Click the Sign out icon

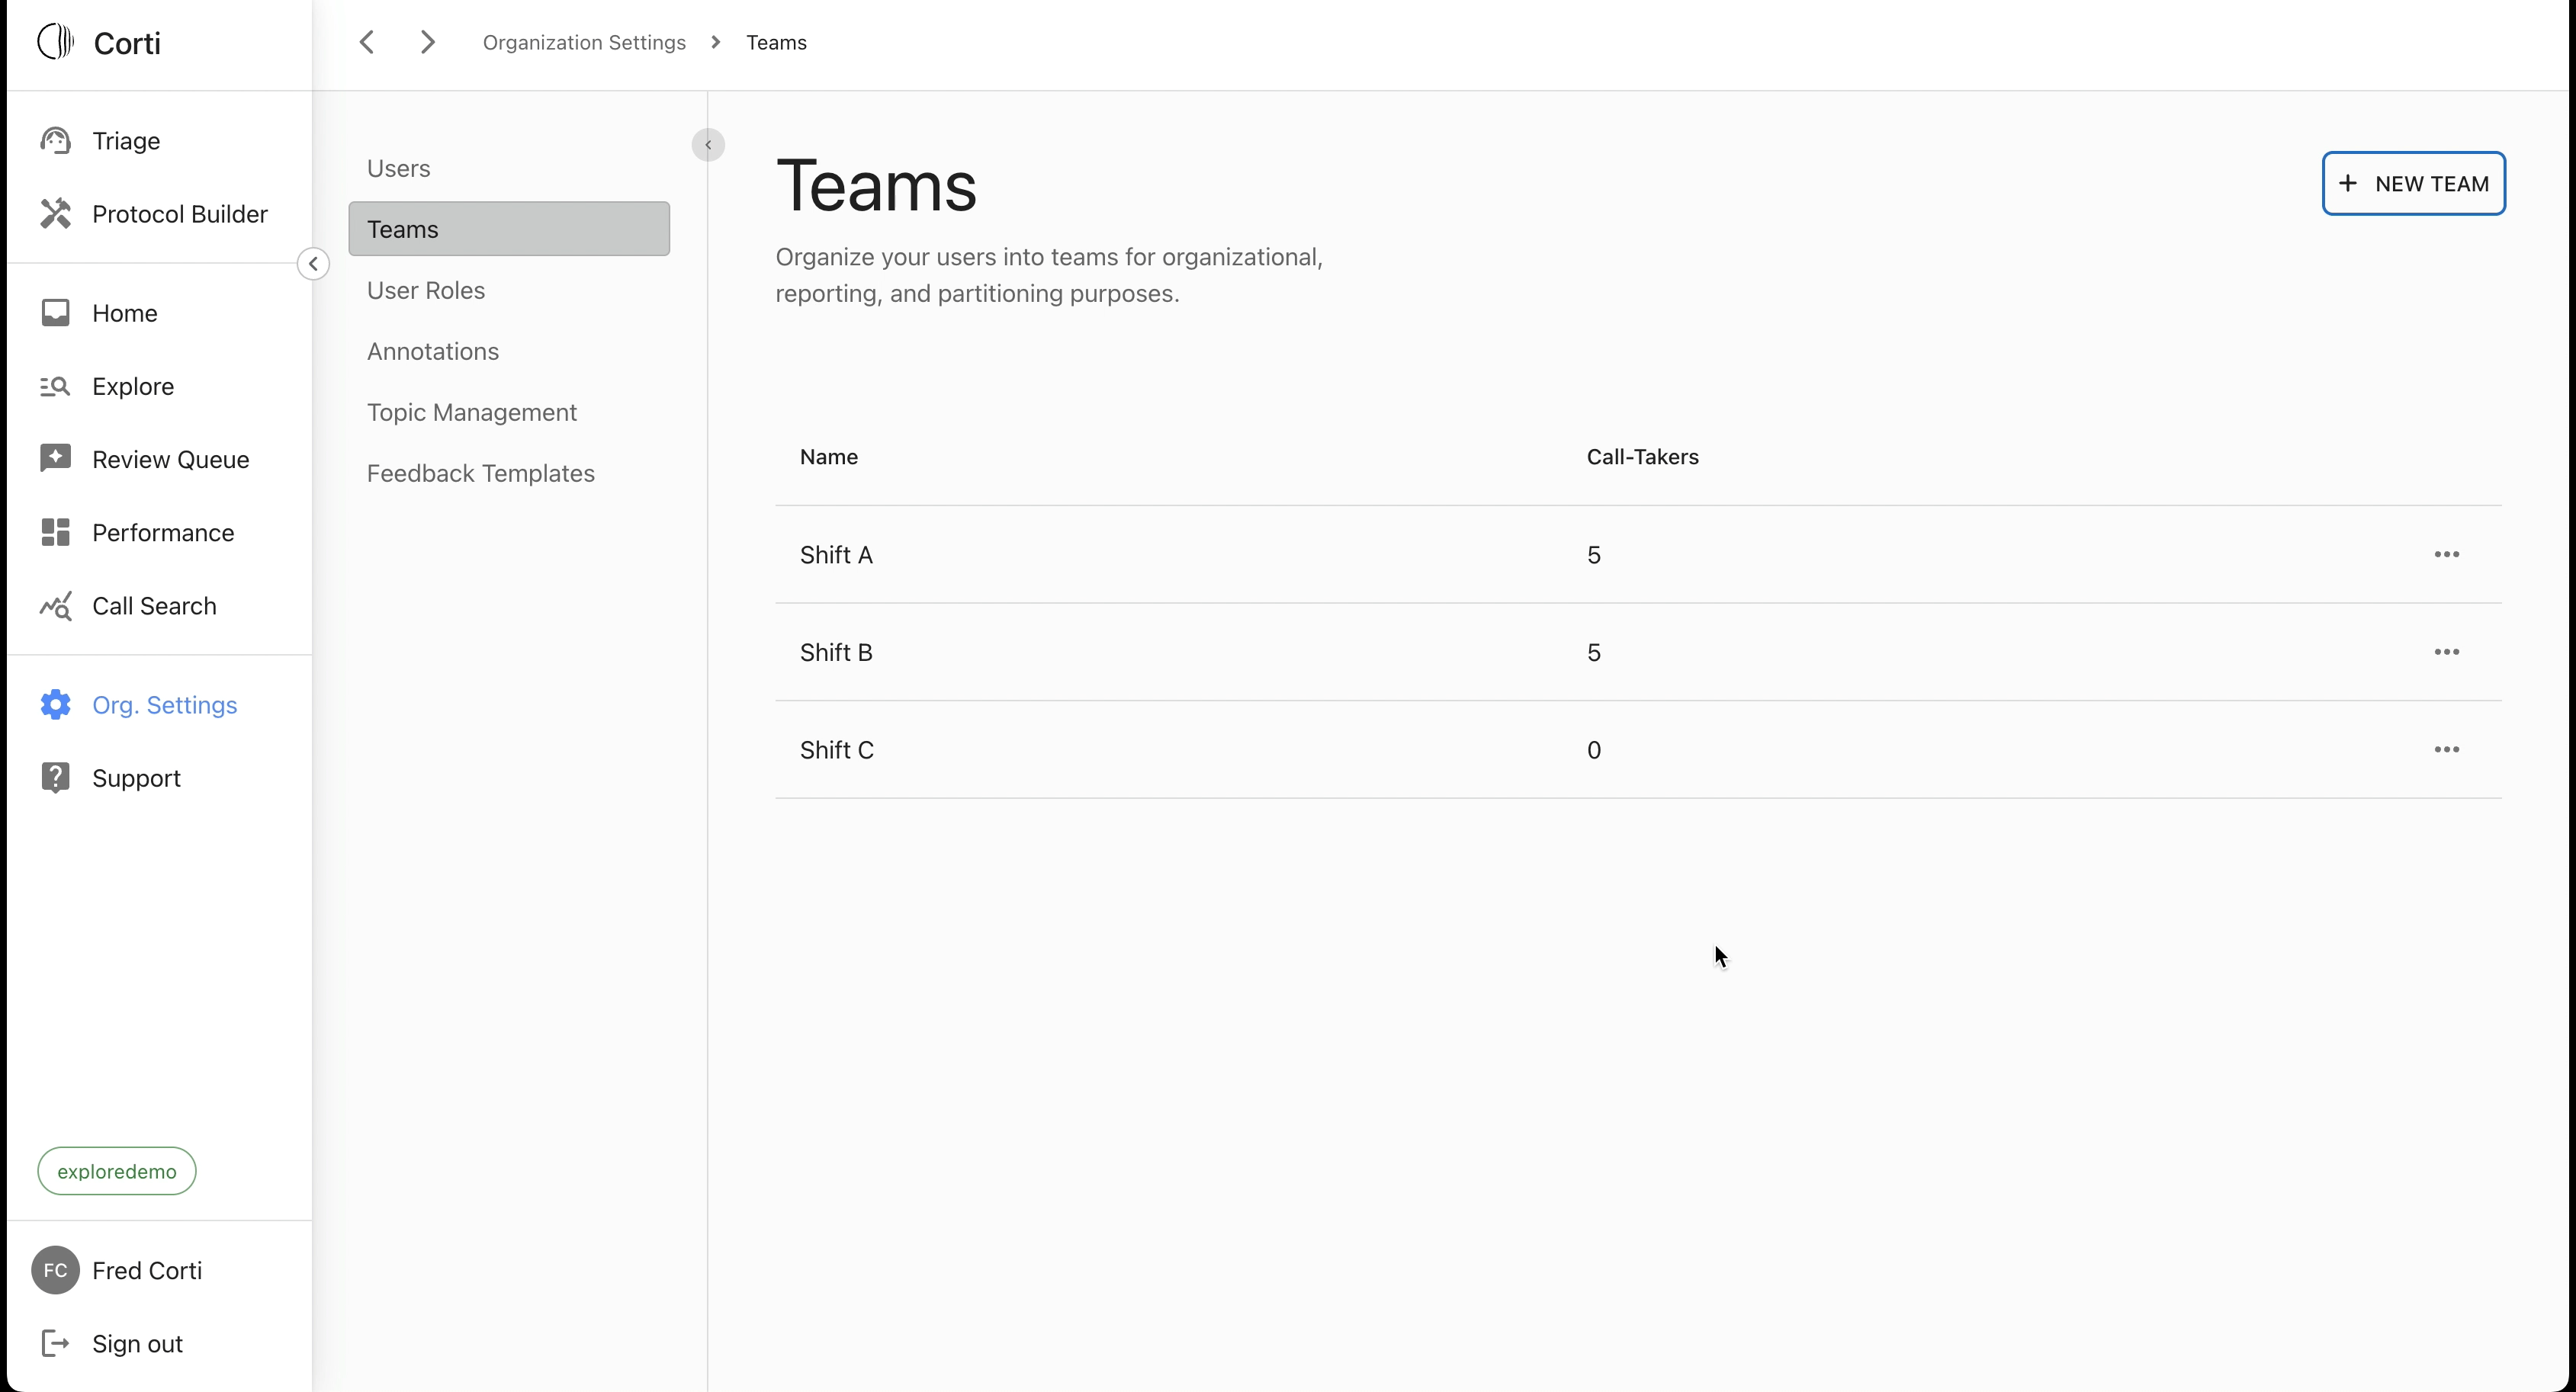[x=55, y=1343]
